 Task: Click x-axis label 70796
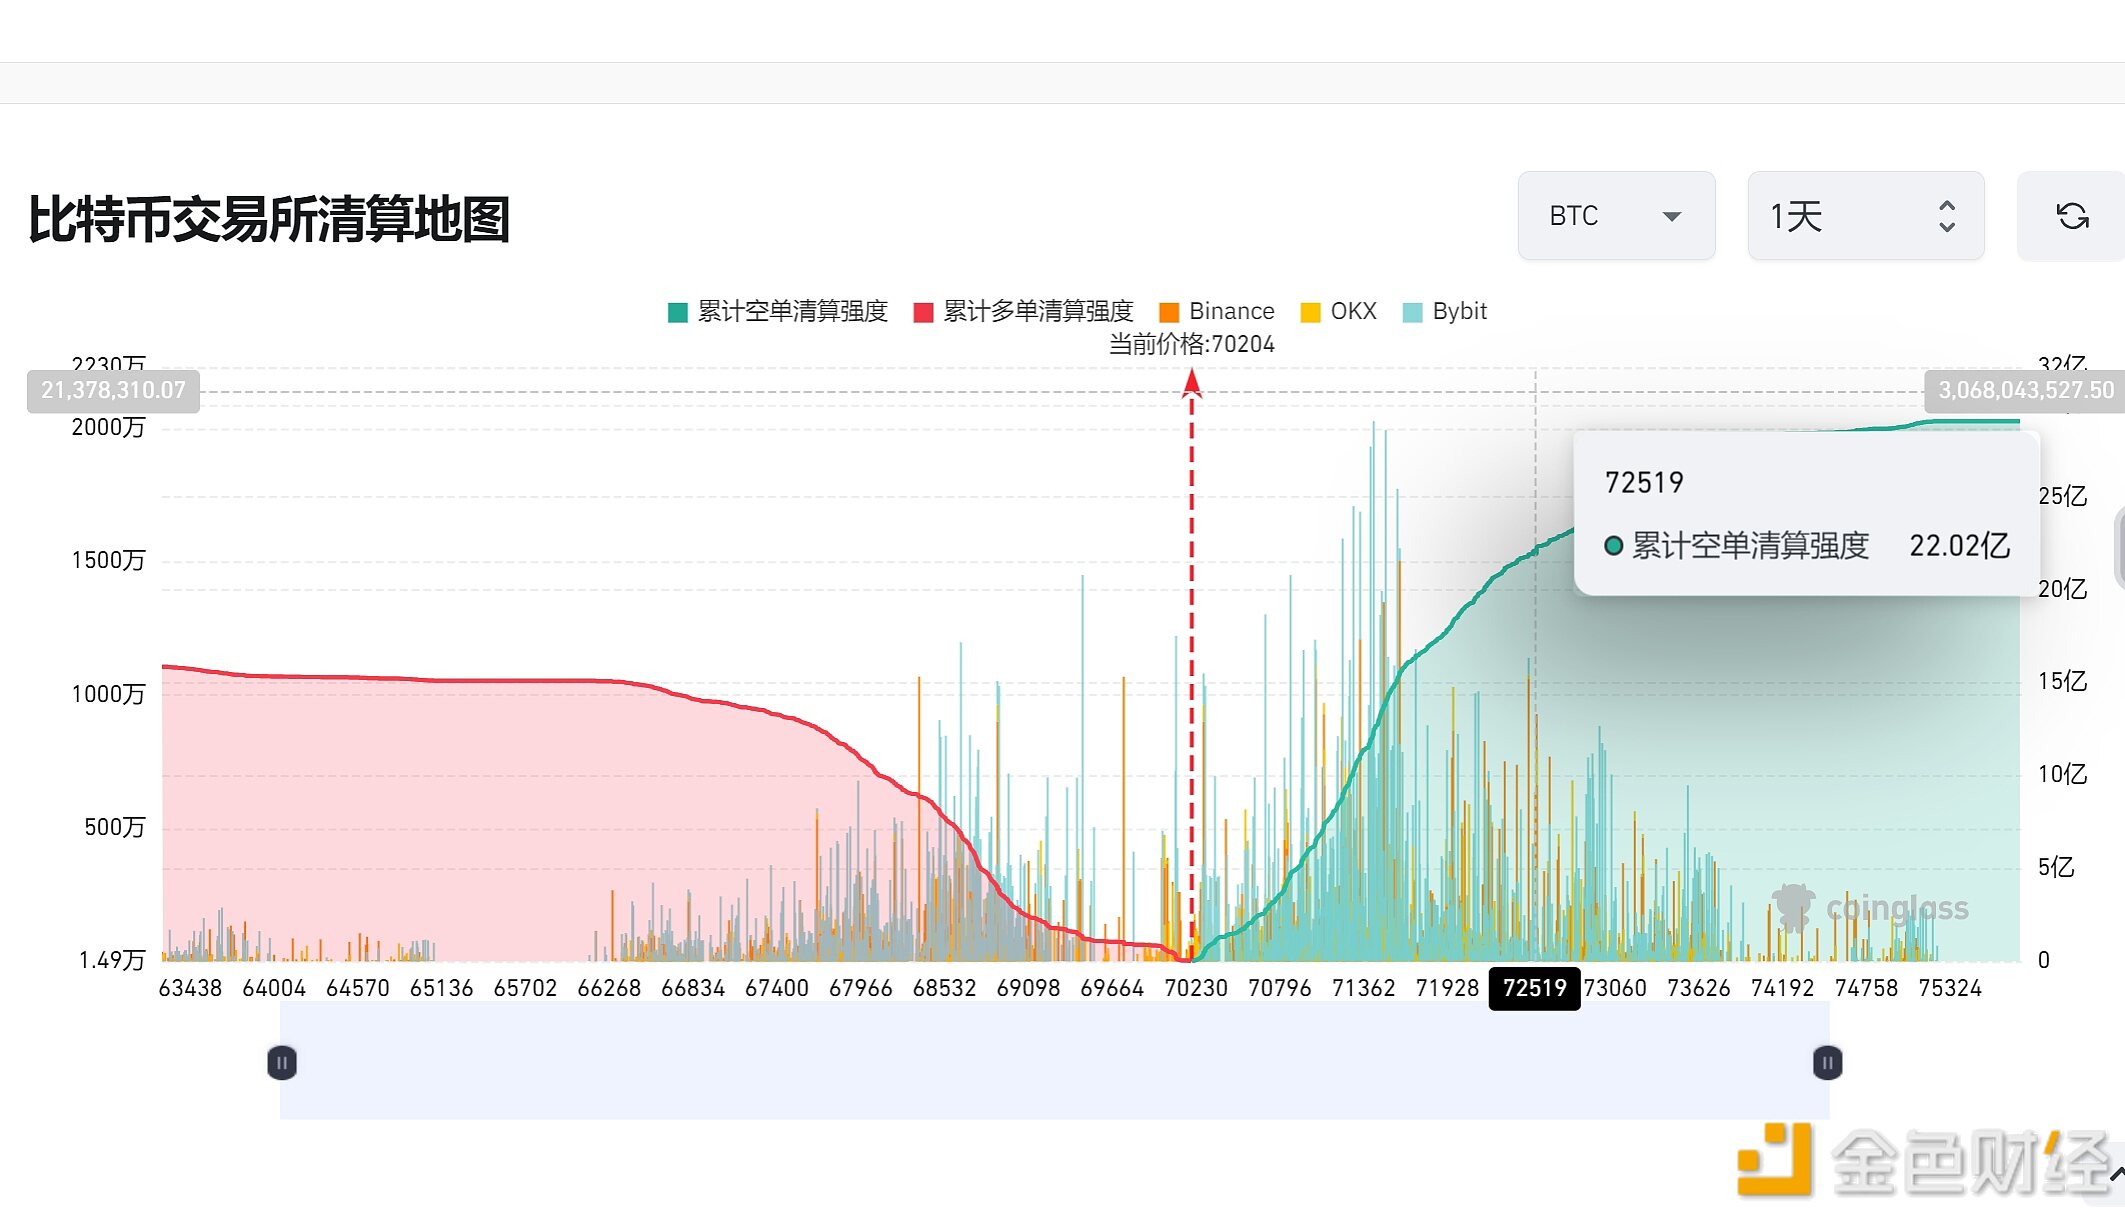(1279, 988)
